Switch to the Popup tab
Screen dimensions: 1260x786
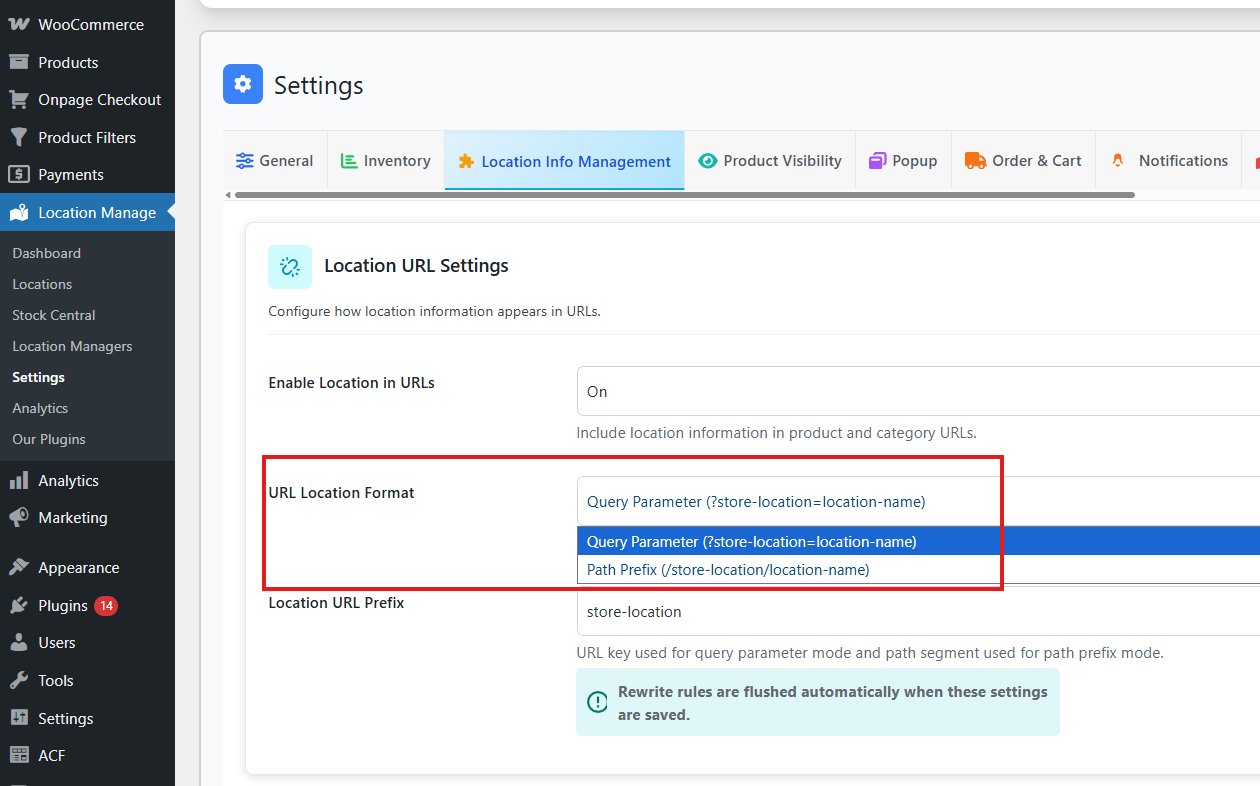pos(903,160)
